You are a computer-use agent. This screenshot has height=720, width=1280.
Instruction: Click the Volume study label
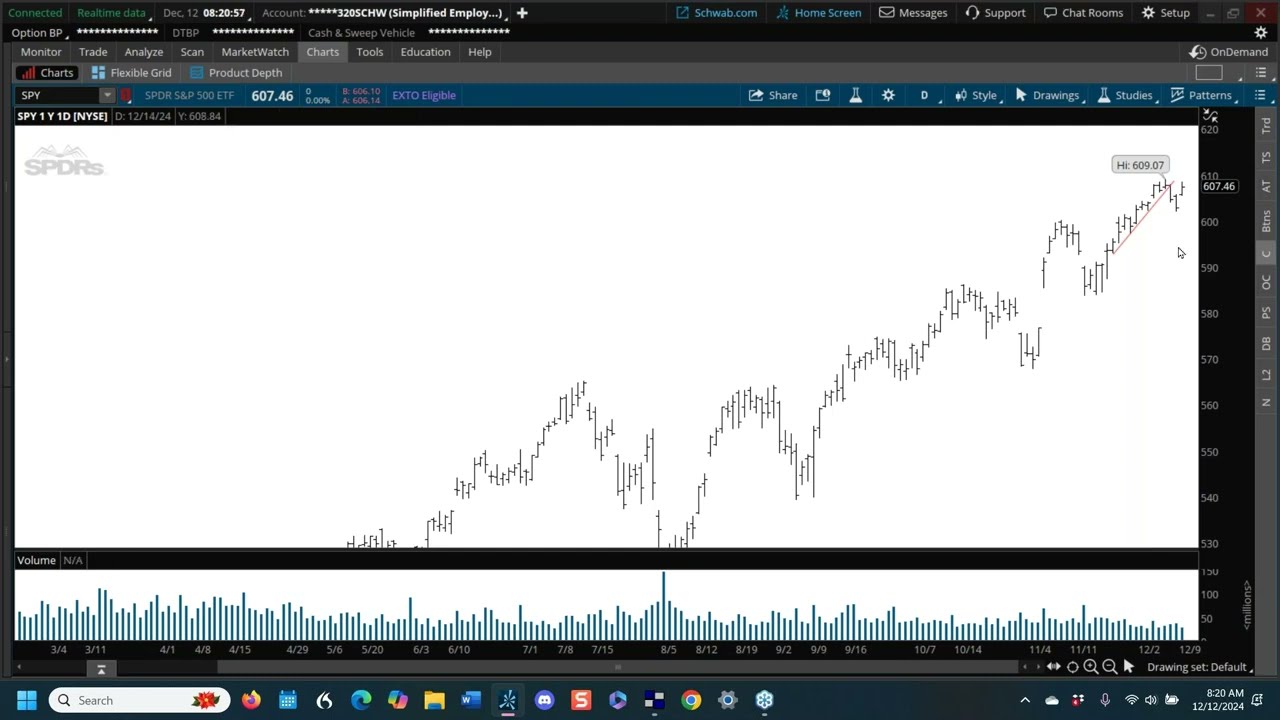point(36,560)
